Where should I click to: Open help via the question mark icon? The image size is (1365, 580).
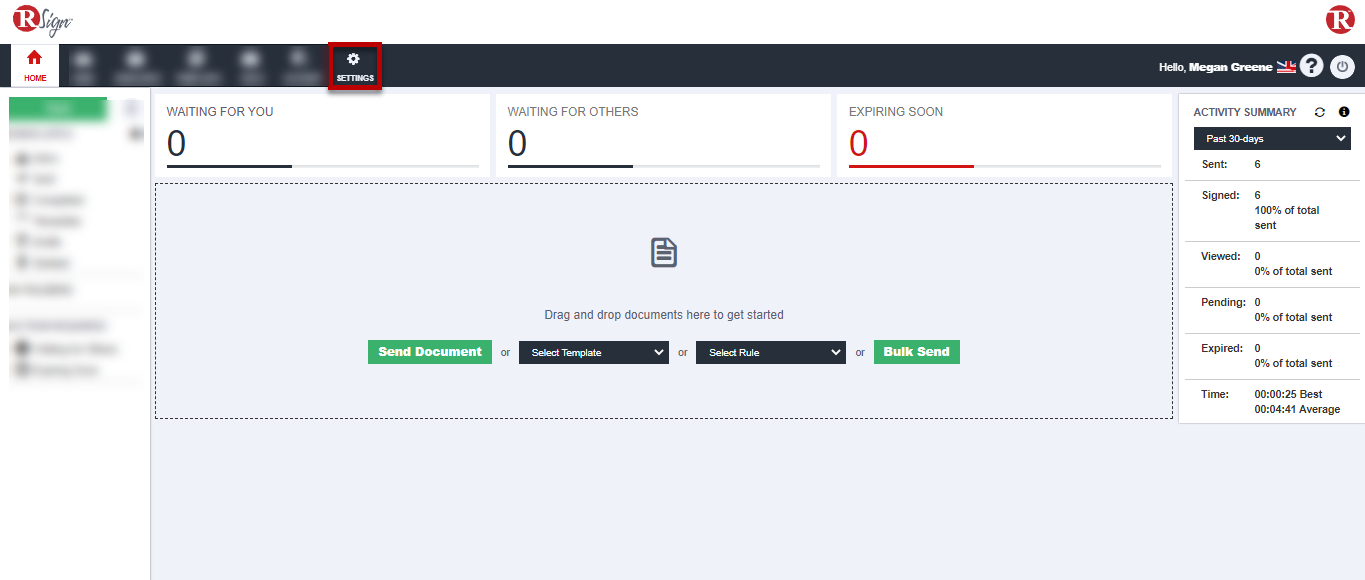[1311, 65]
